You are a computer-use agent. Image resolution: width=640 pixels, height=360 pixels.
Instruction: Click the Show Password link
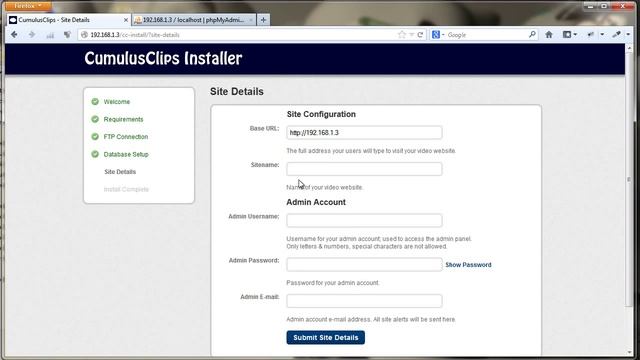(468, 265)
